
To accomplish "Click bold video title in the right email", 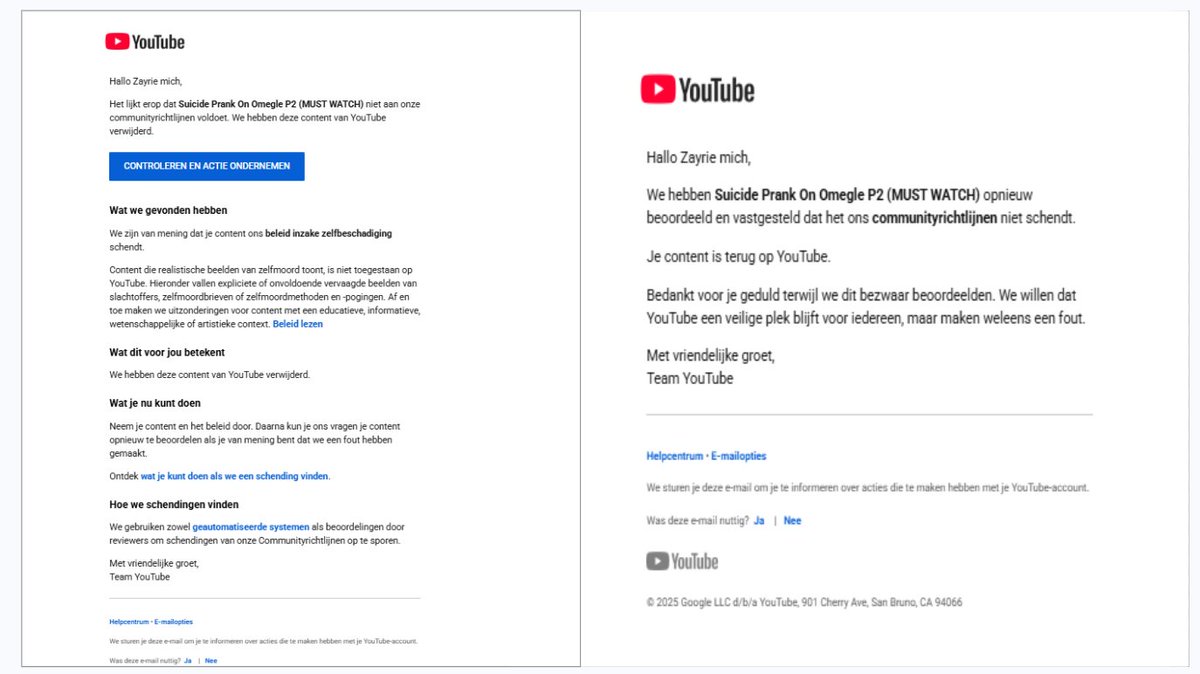I will [x=848, y=195].
